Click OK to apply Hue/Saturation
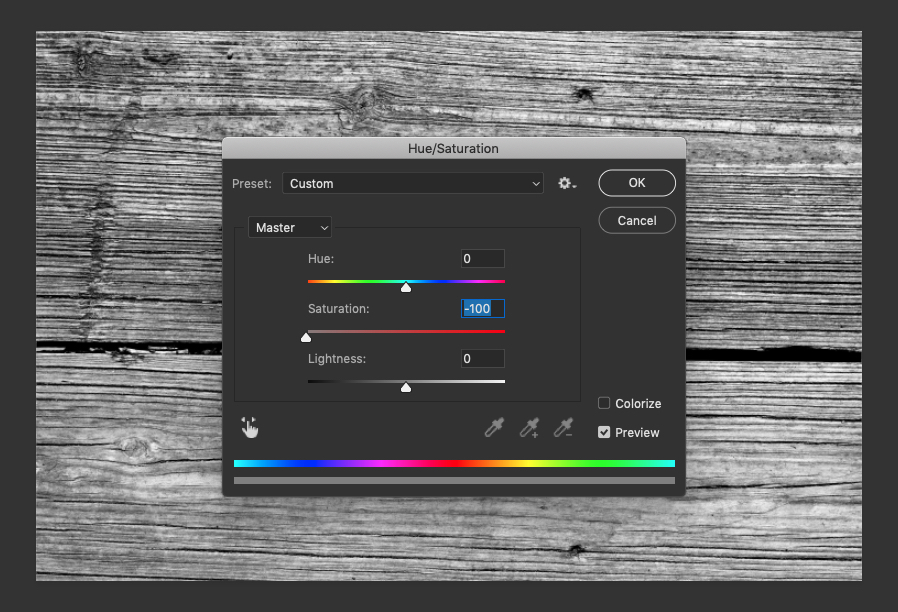Screen dimensions: 898x612 pos(637,183)
